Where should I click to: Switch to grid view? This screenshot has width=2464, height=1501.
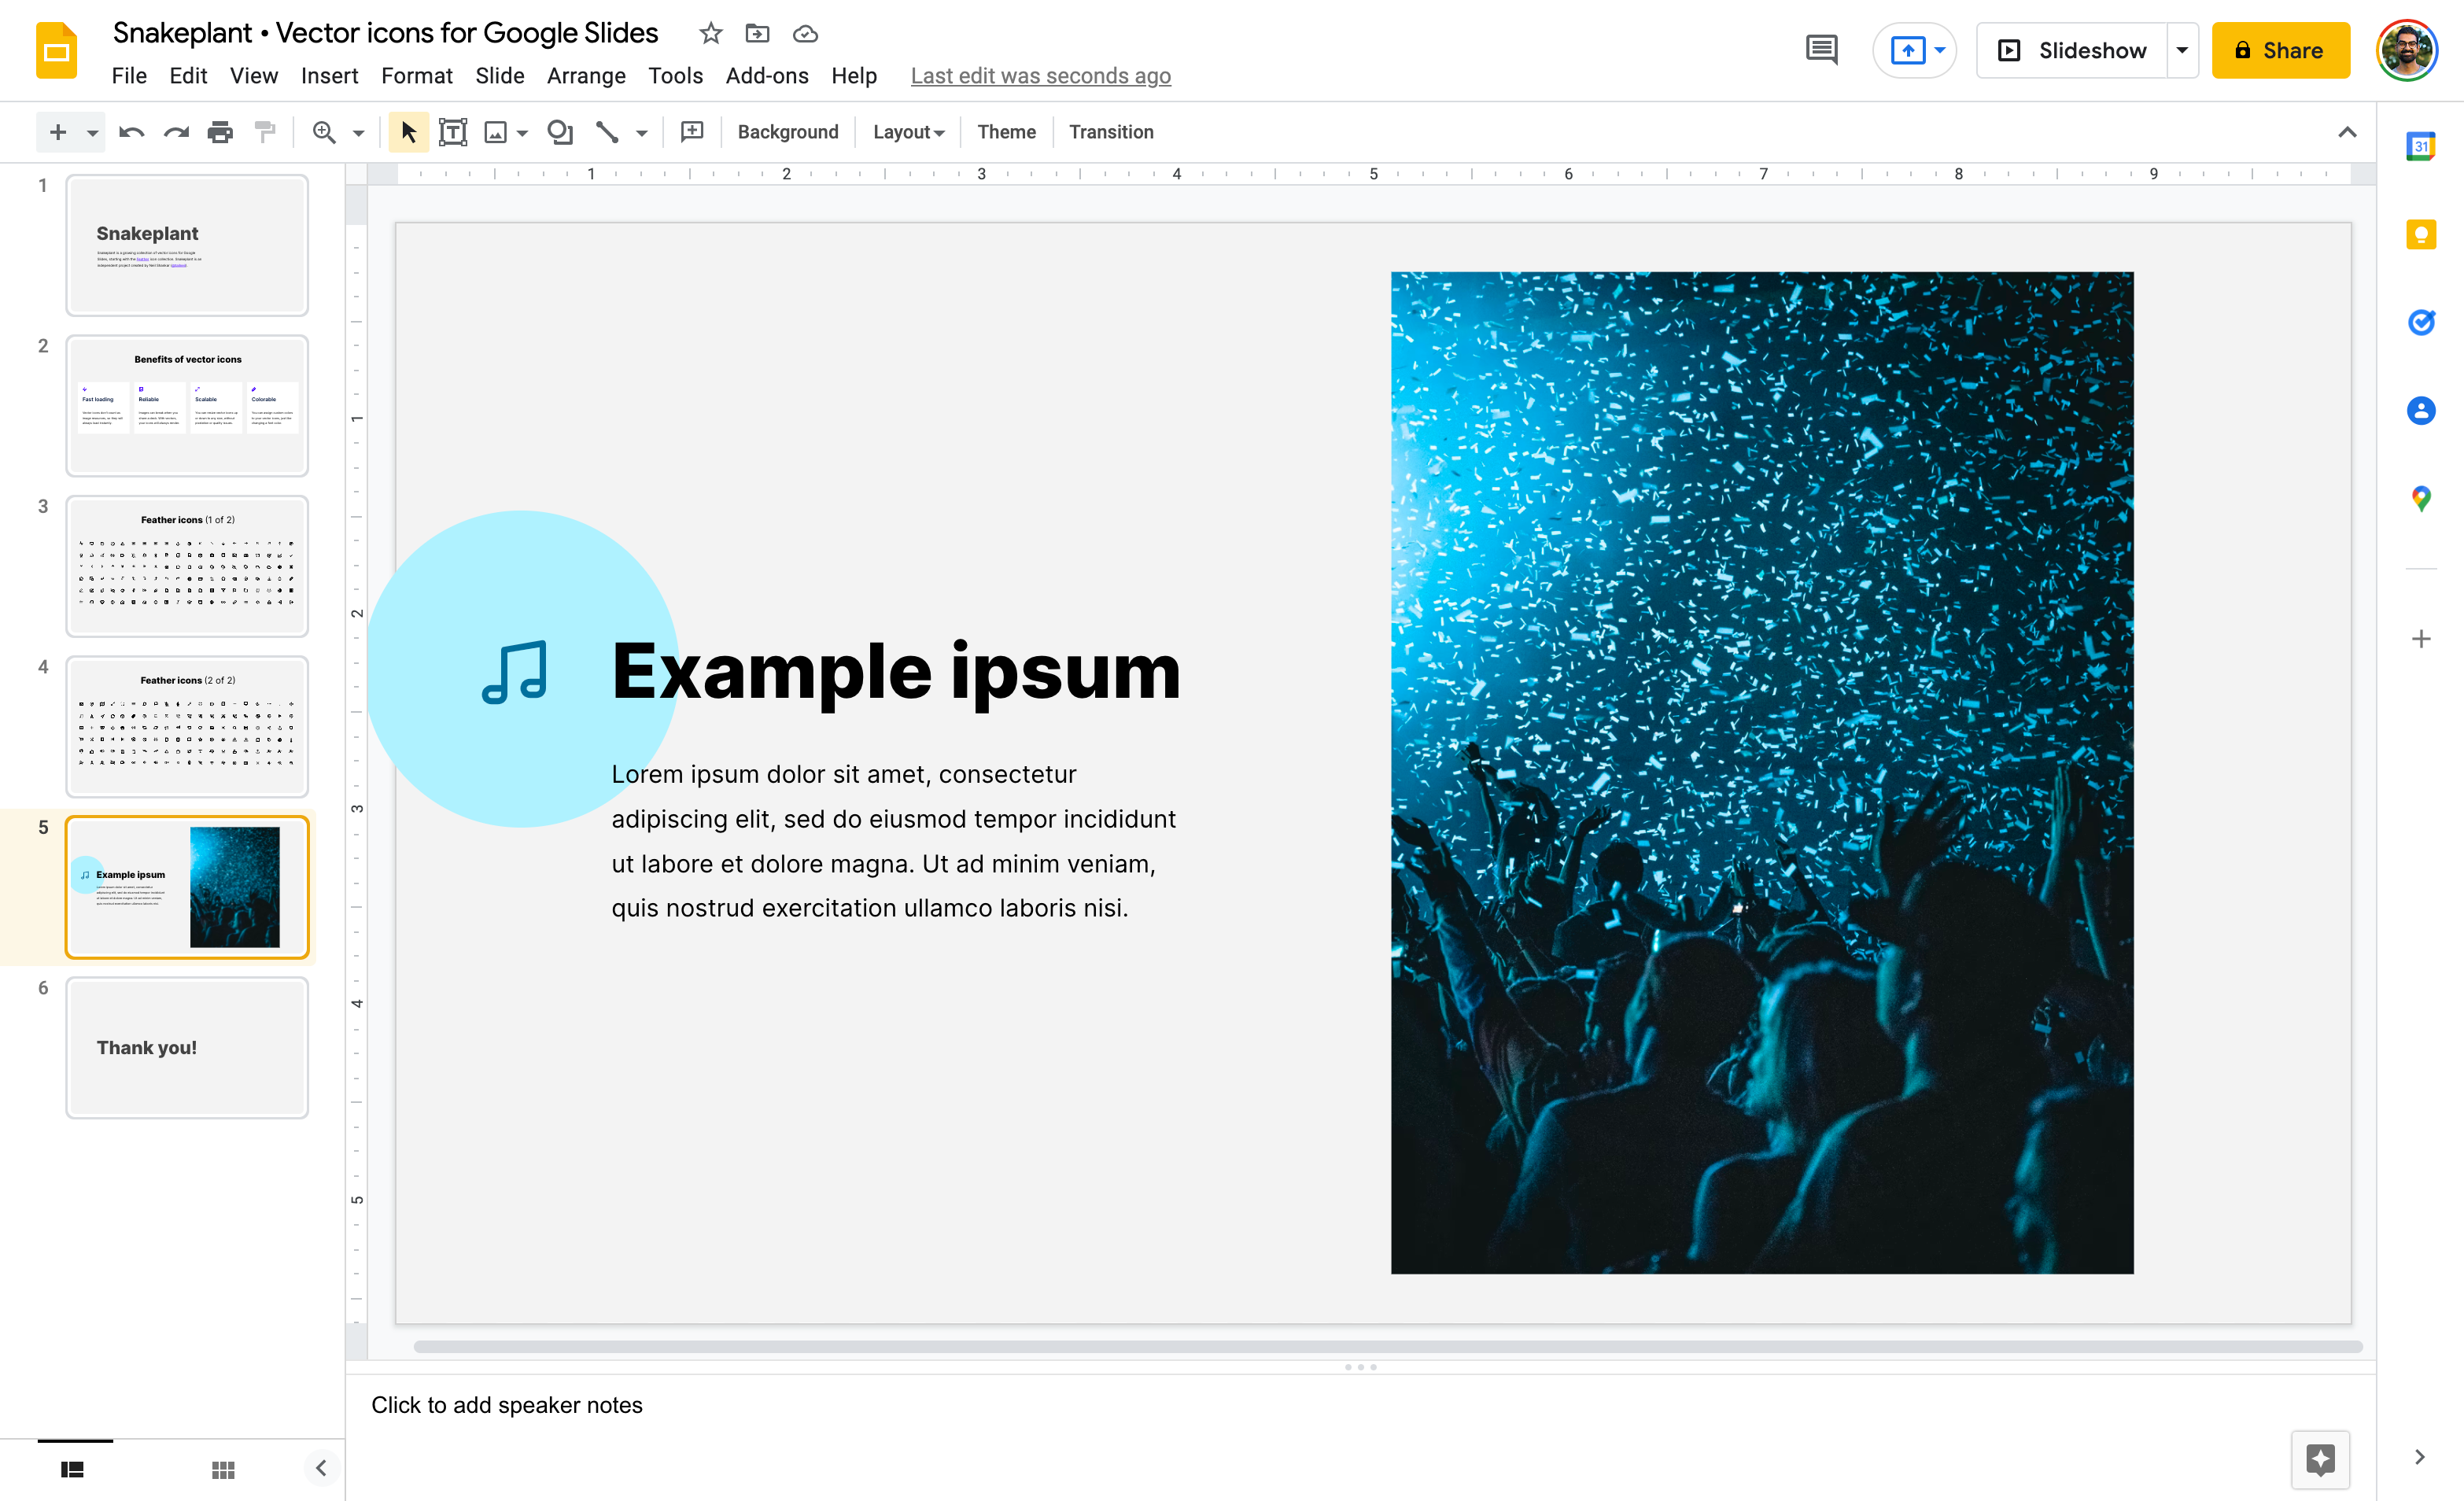[223, 1469]
